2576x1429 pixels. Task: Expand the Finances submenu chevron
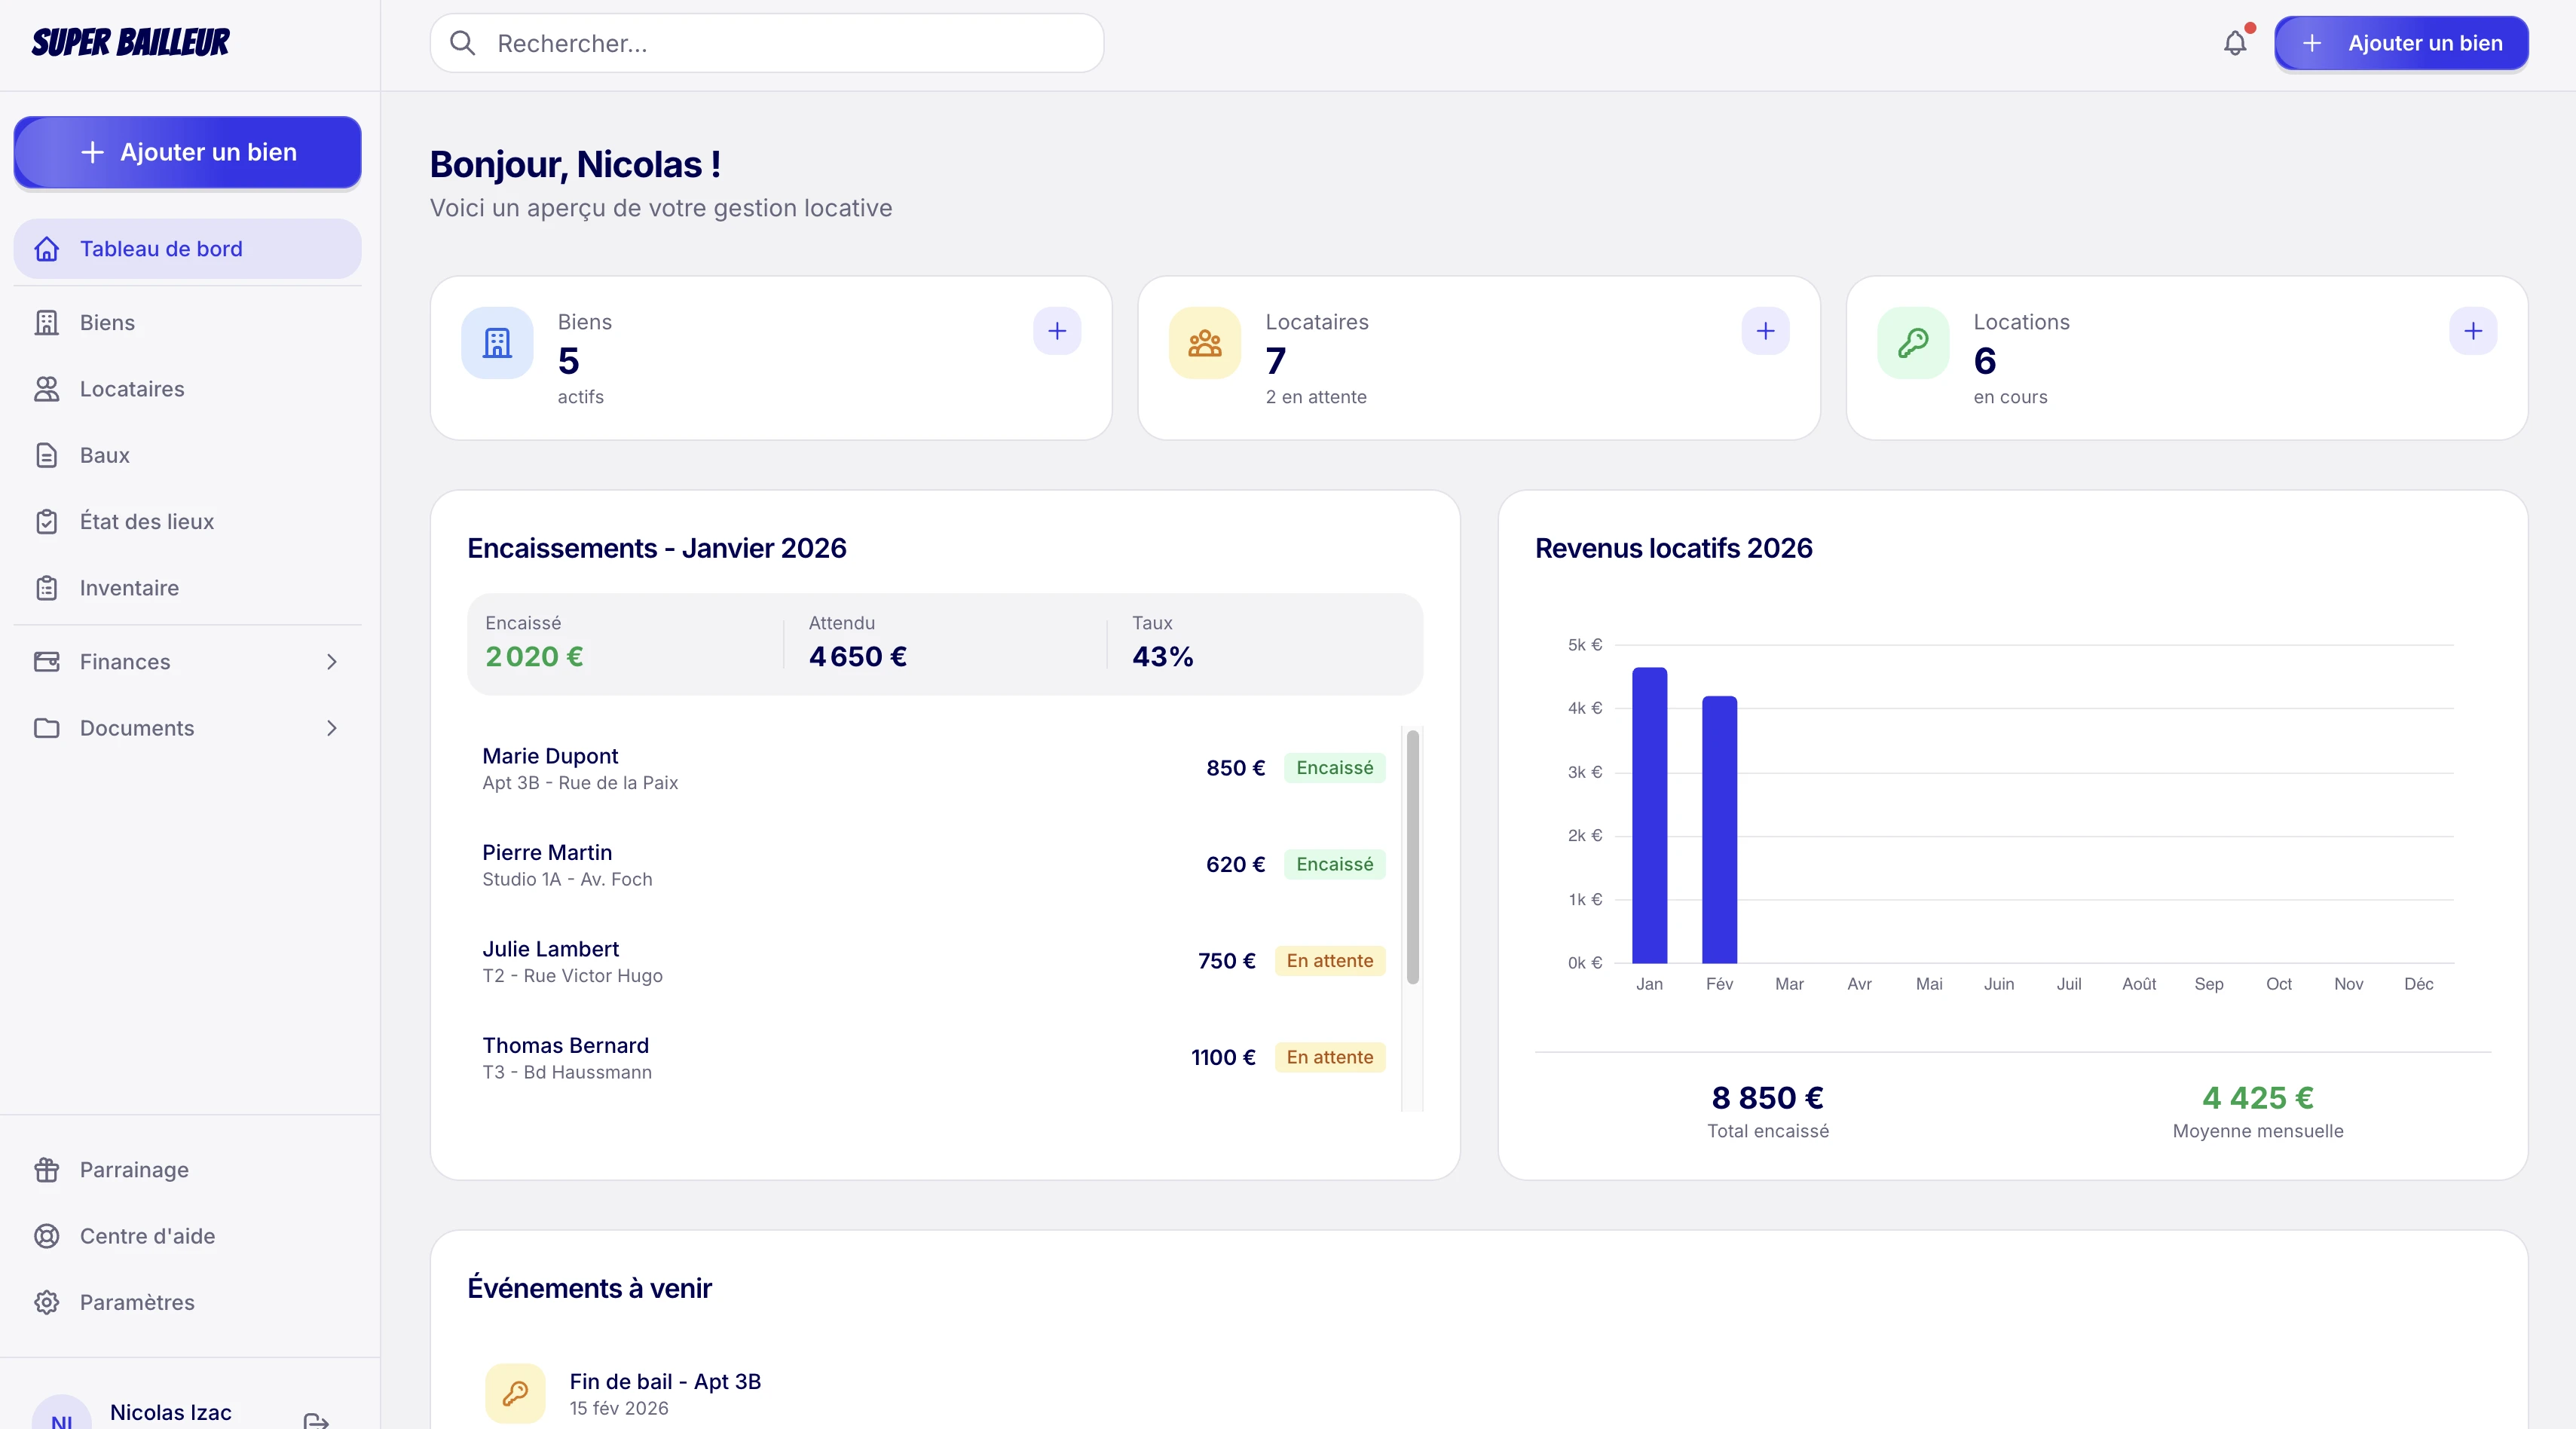tap(332, 662)
